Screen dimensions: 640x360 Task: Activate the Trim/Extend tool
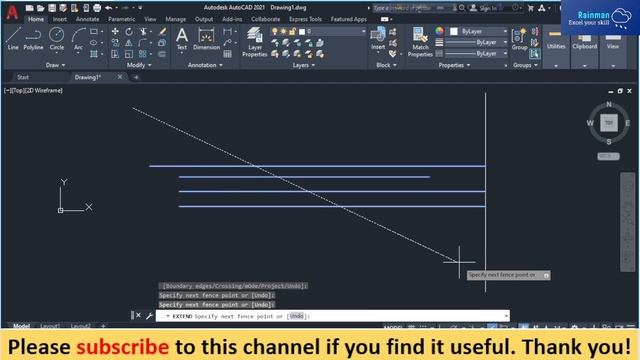(143, 31)
